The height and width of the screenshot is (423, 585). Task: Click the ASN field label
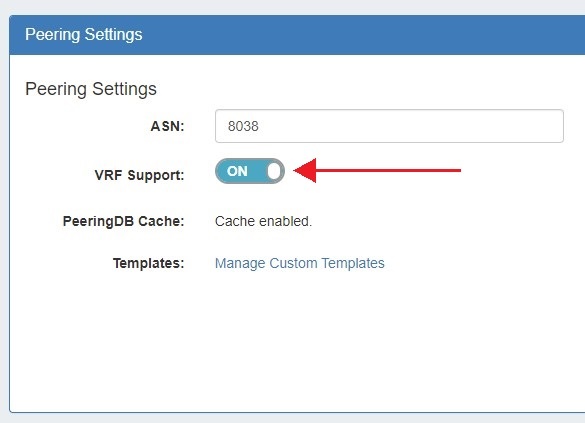[x=167, y=126]
